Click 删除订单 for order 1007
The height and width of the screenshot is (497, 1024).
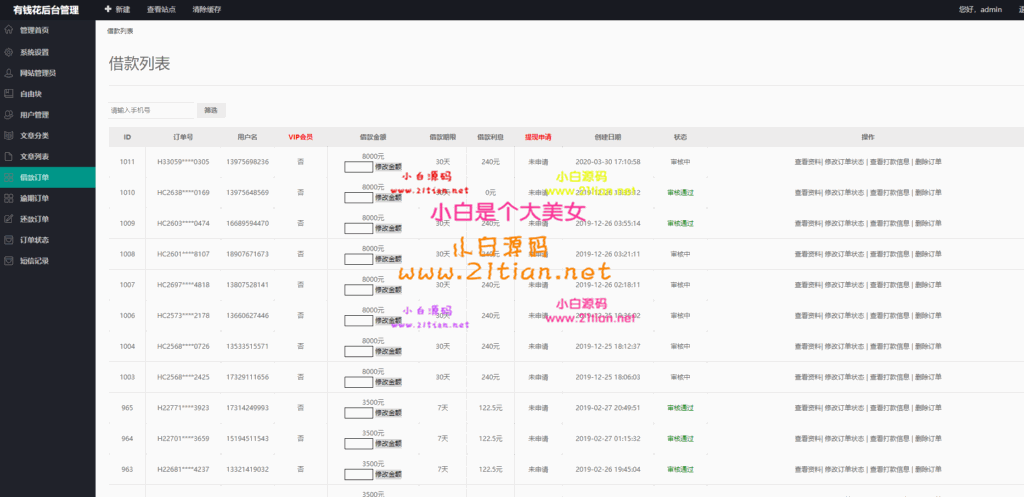click(928, 285)
